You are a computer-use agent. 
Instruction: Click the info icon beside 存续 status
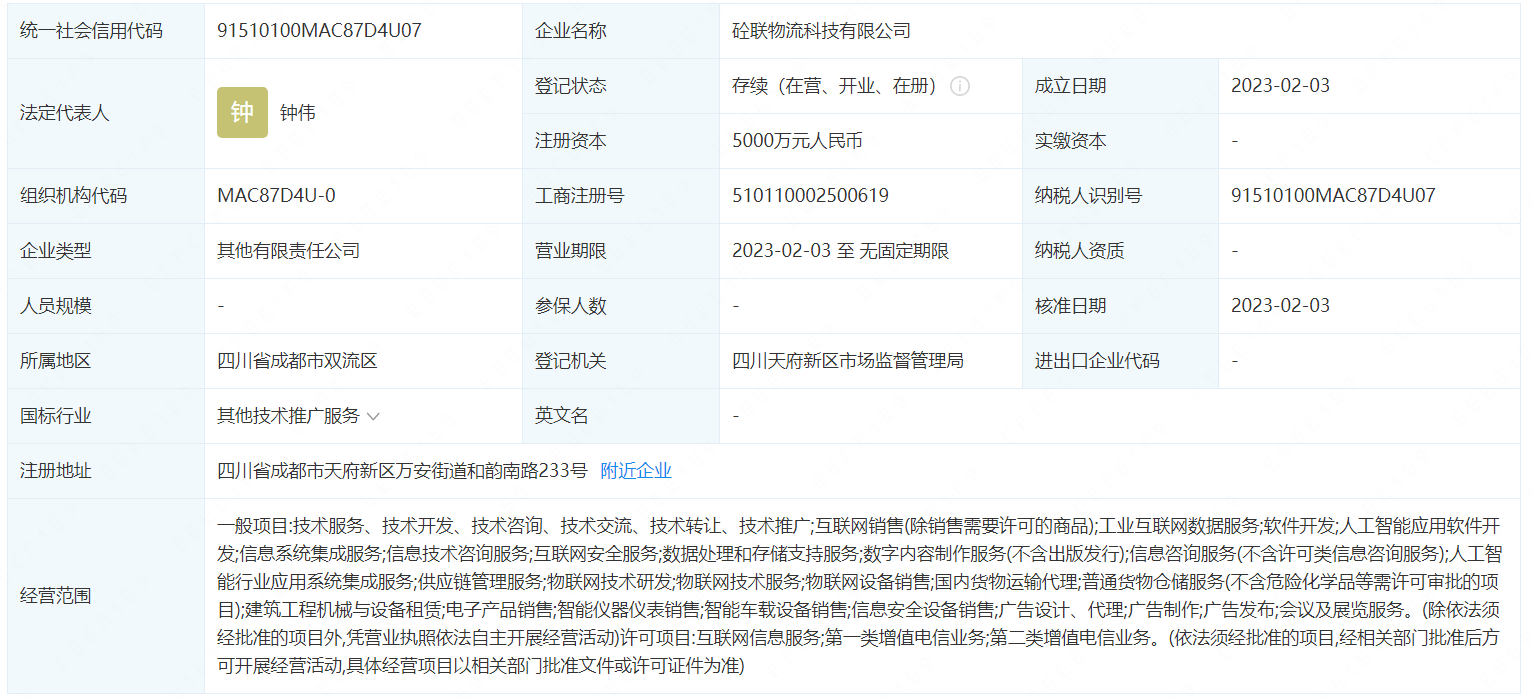point(960,86)
